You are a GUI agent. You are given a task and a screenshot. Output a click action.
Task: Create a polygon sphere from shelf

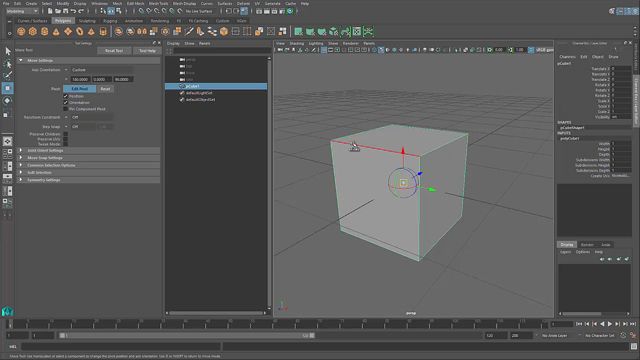click(x=21, y=31)
